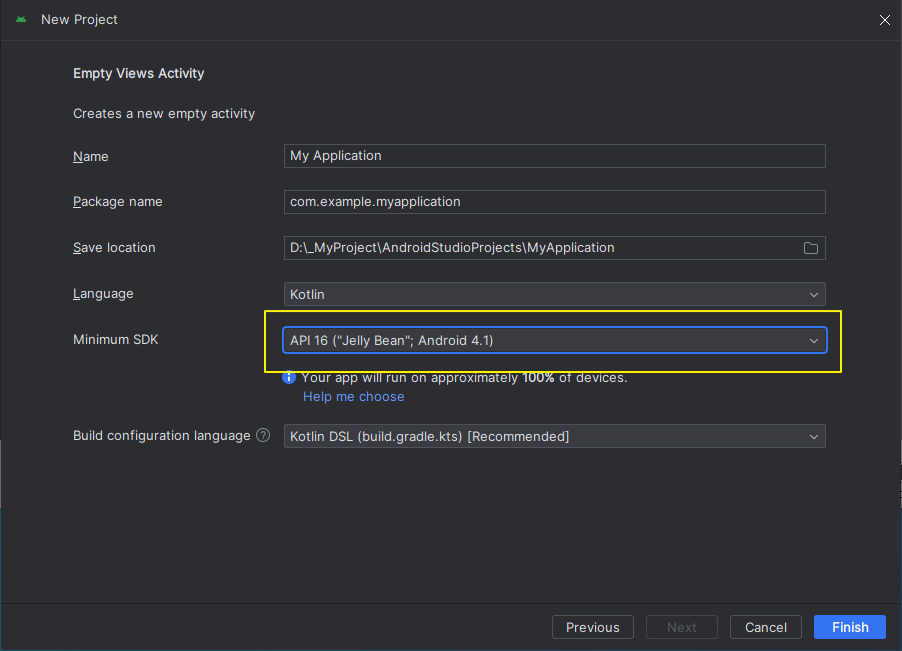Screen dimensions: 902x651
Task: Click the Name field with My Application
Action: (x=555, y=156)
